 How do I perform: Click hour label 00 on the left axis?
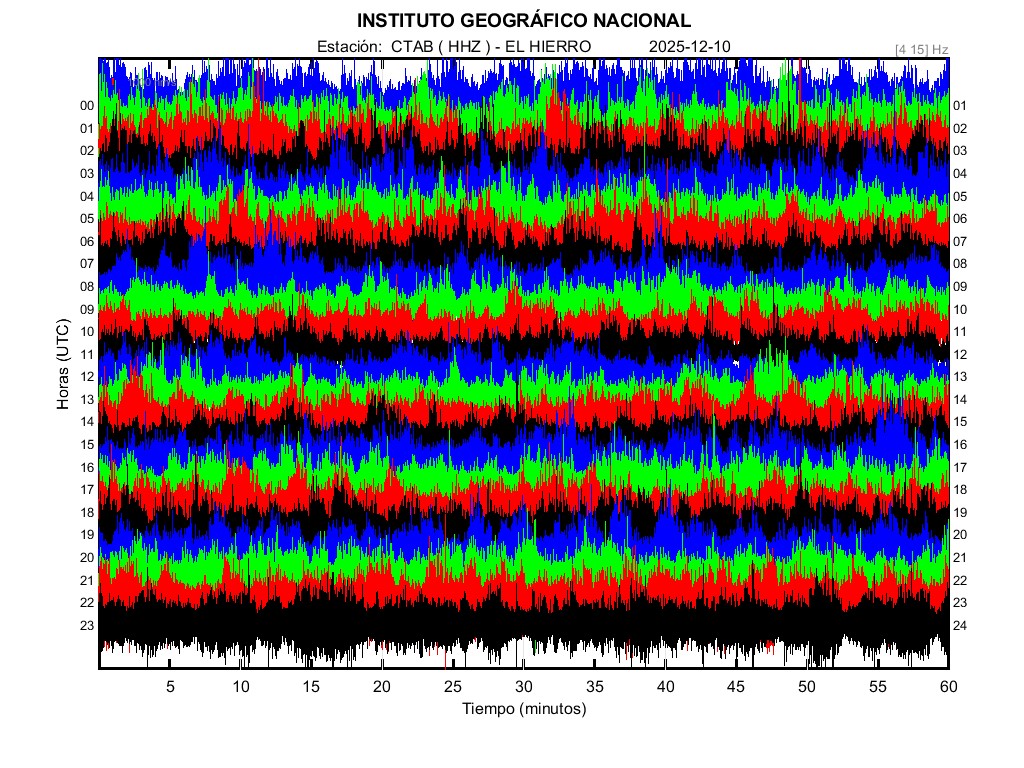coord(87,106)
